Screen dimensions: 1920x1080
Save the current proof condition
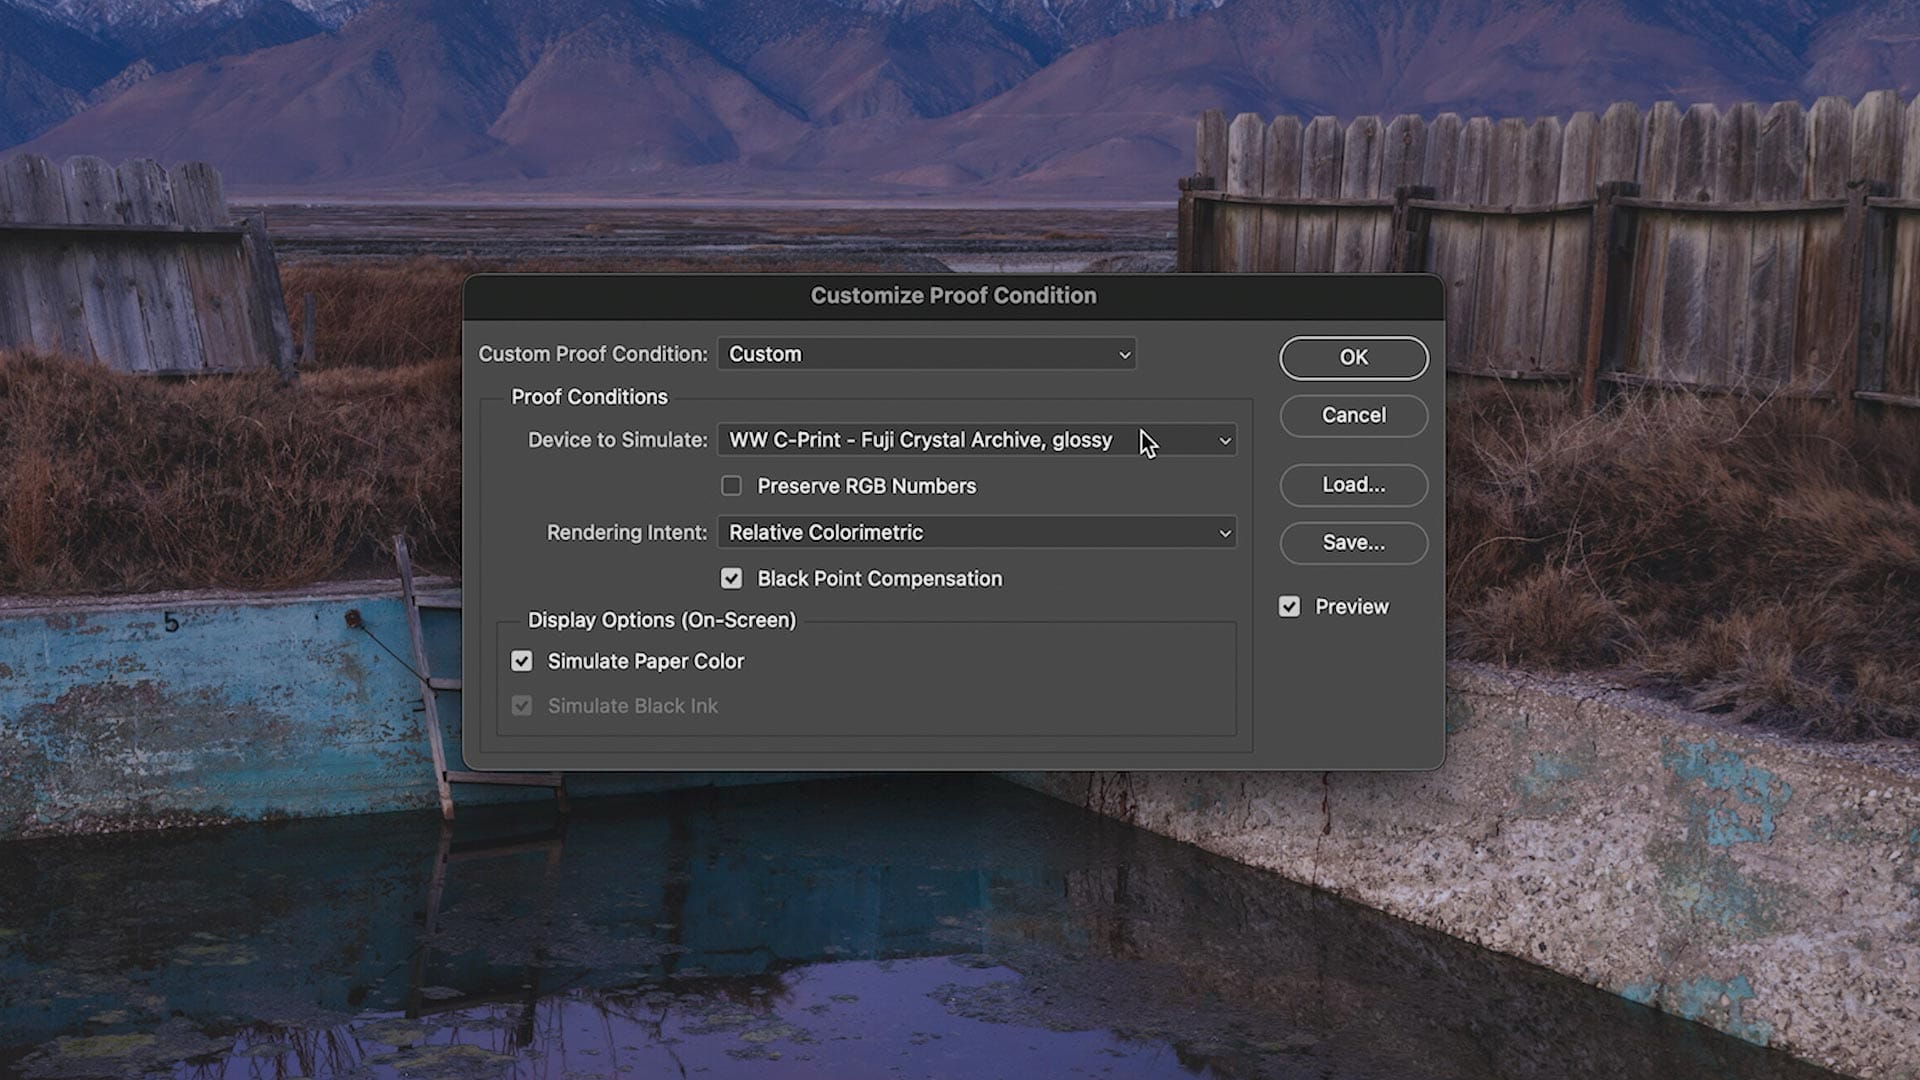pyautogui.click(x=1353, y=543)
